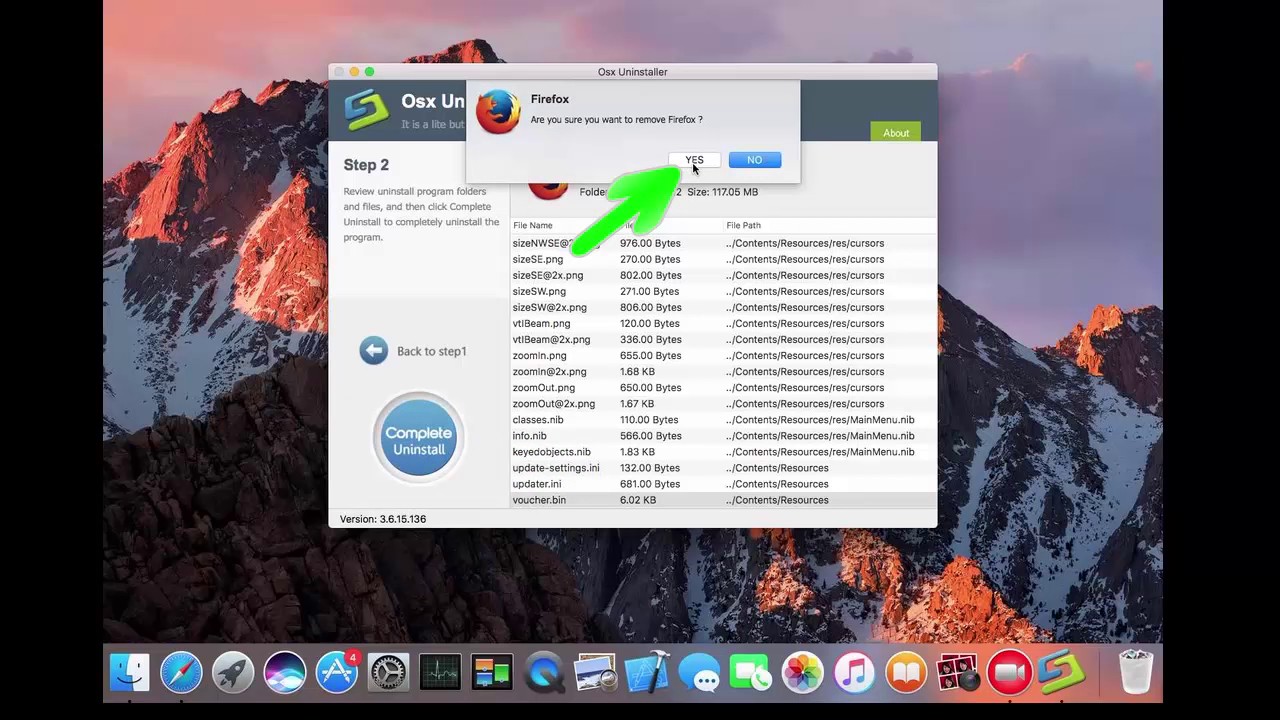Click the Firefox icon in the dialog

498,111
